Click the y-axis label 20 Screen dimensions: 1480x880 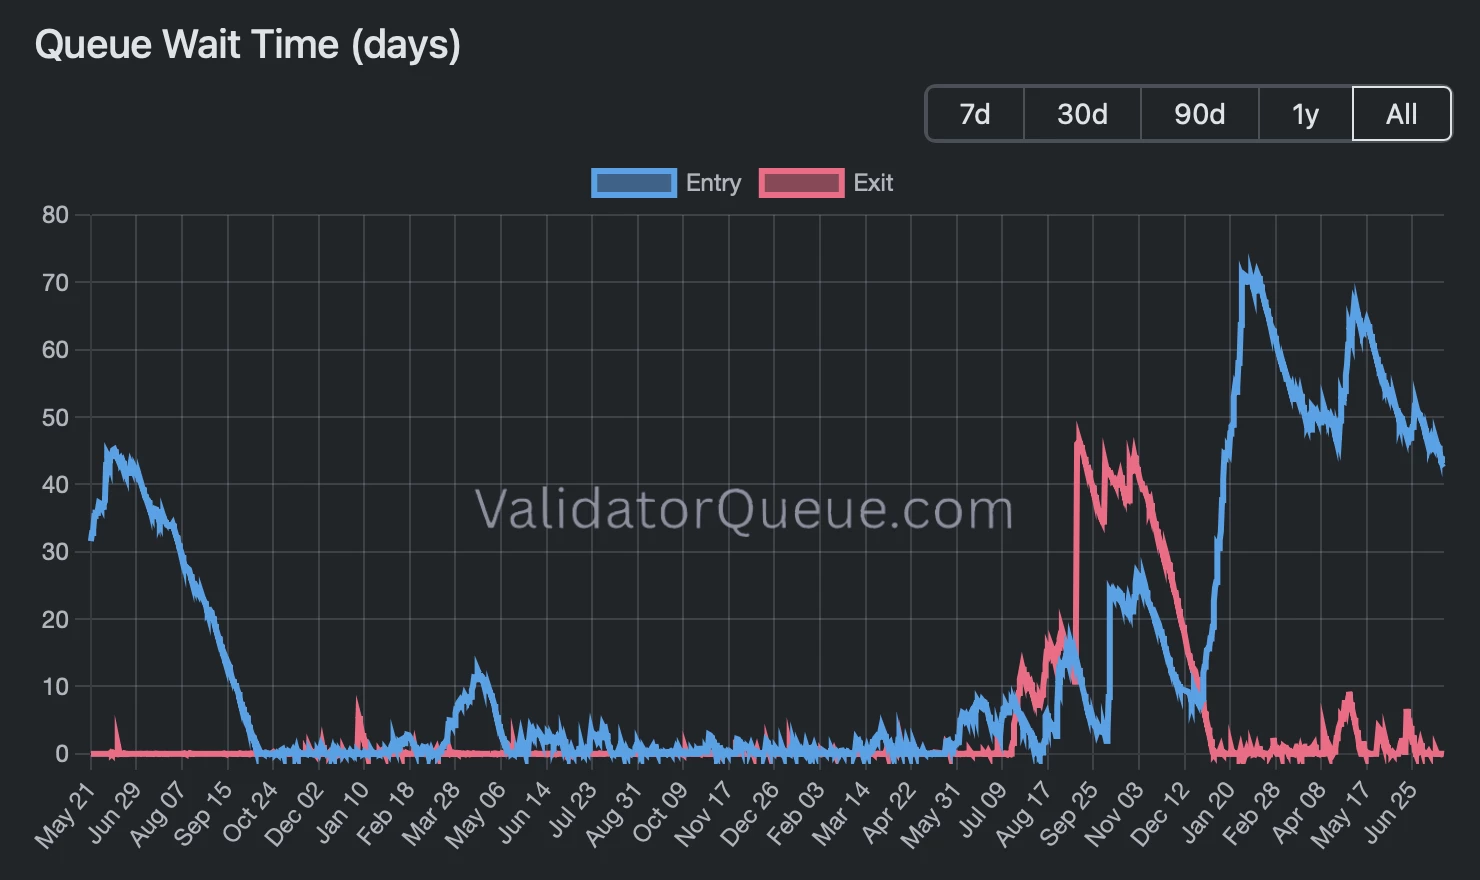(56, 620)
